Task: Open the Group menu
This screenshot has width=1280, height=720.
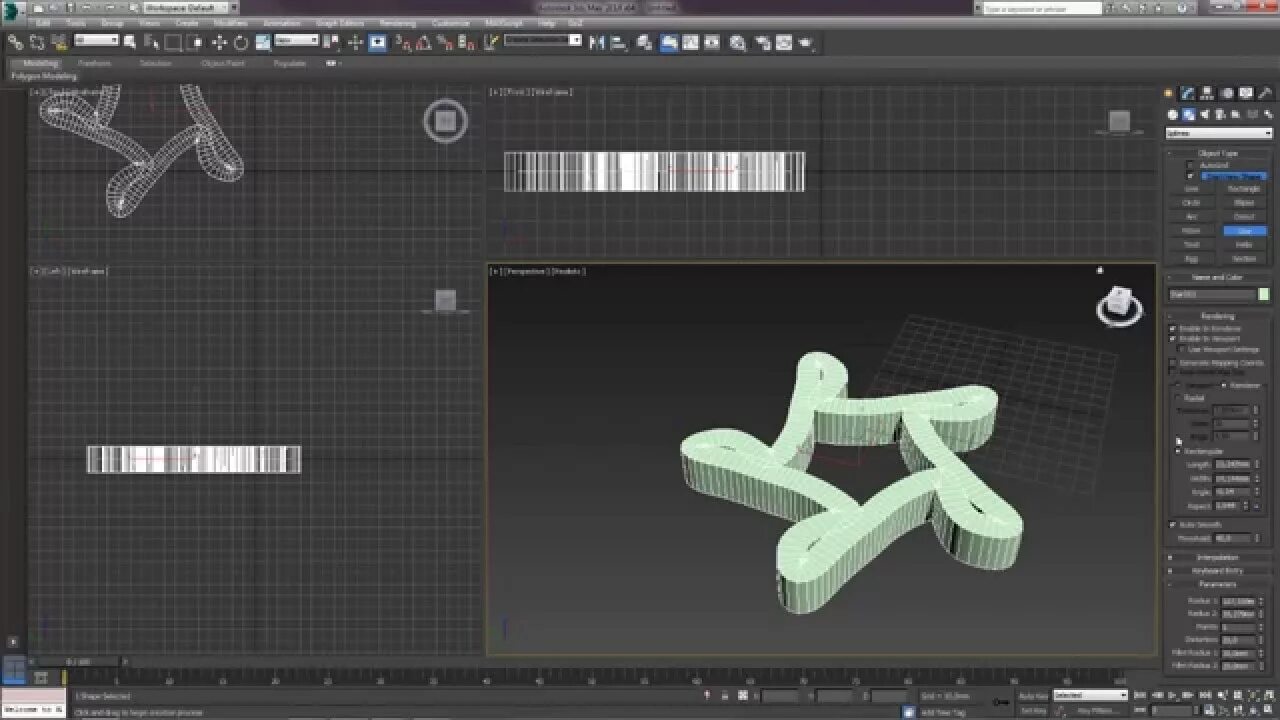Action: coord(112,23)
